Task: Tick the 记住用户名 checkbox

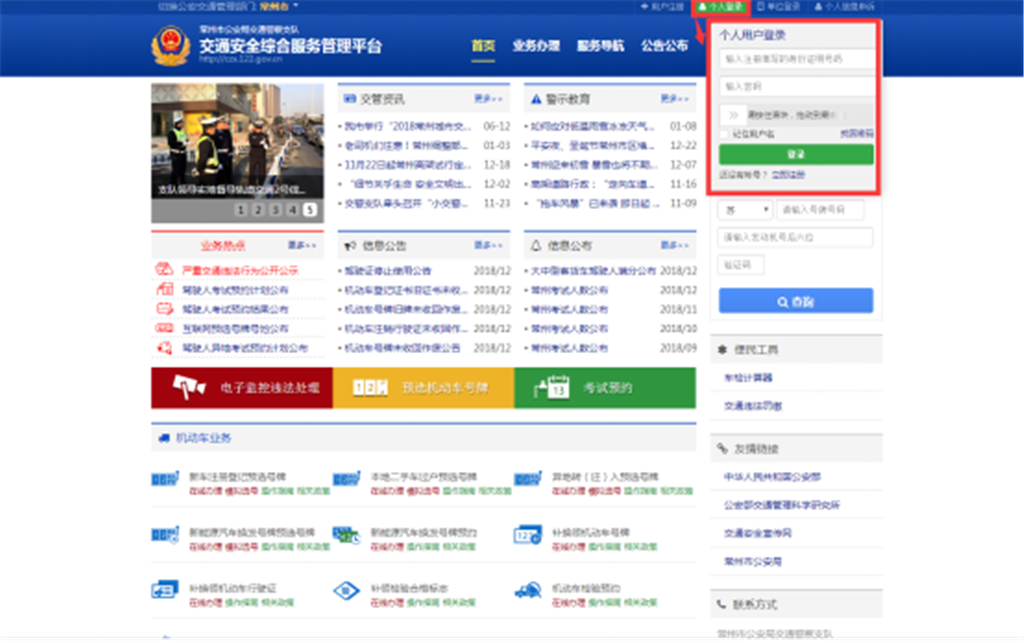Action: point(724,133)
